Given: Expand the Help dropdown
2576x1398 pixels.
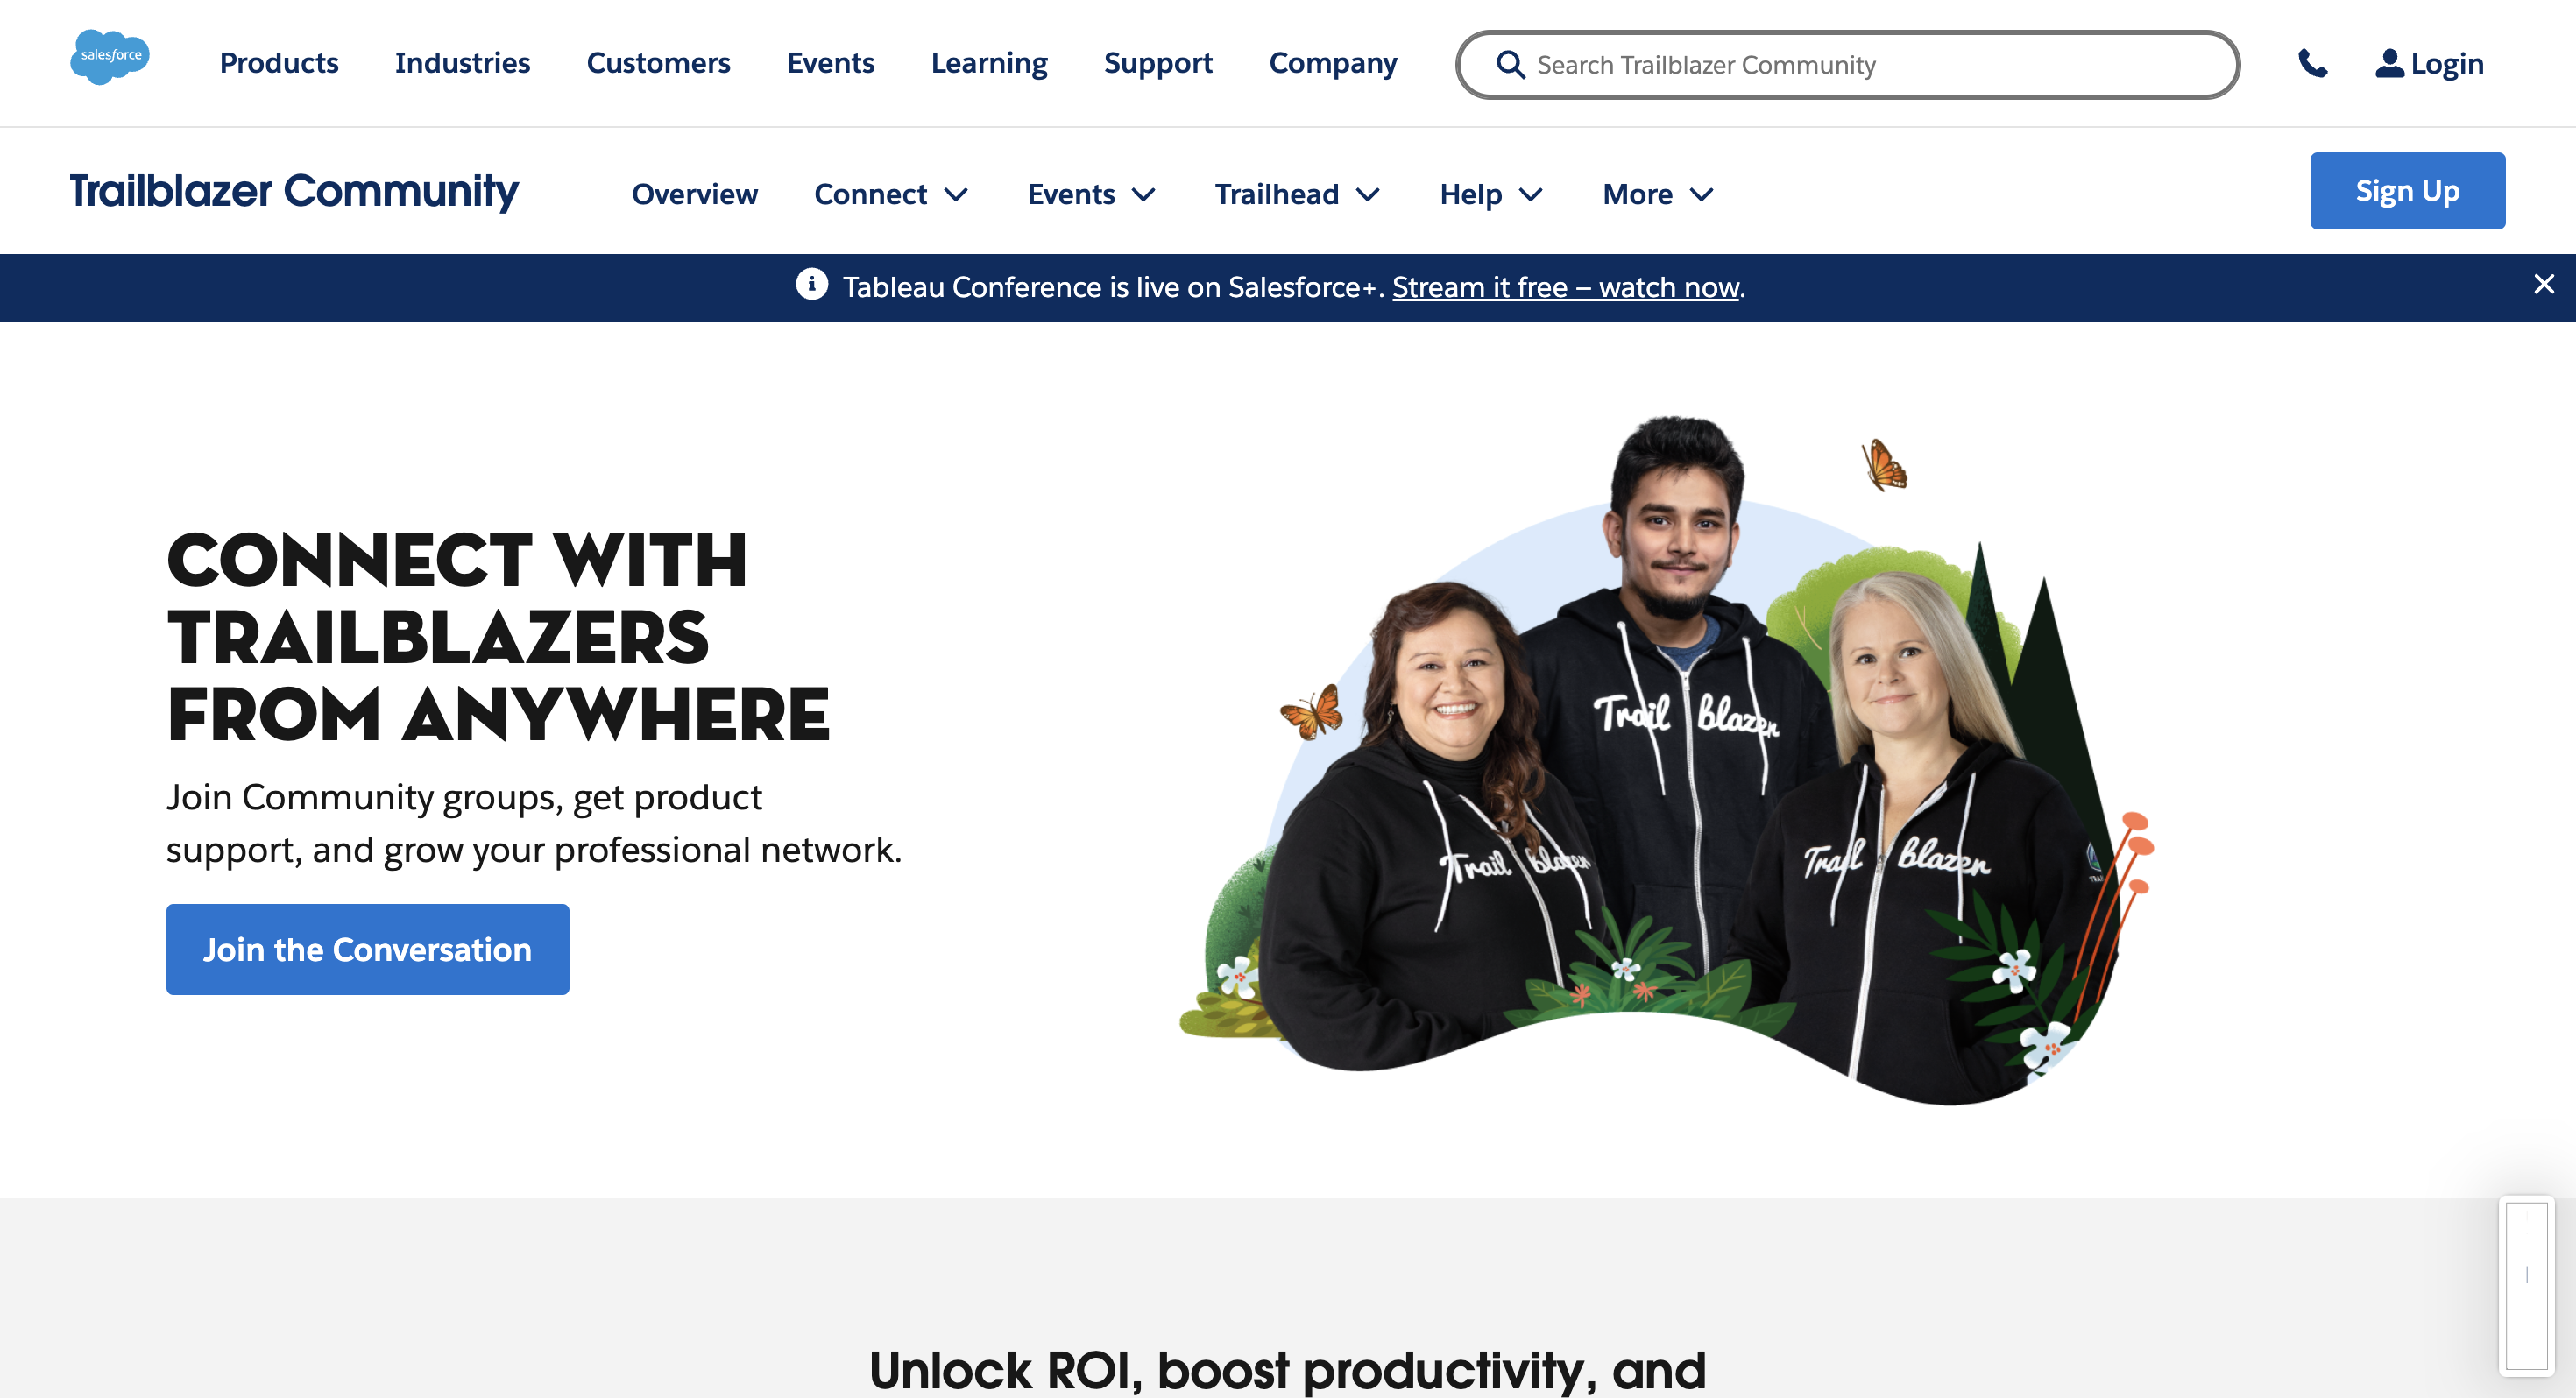Looking at the screenshot, I should pyautogui.click(x=1490, y=194).
